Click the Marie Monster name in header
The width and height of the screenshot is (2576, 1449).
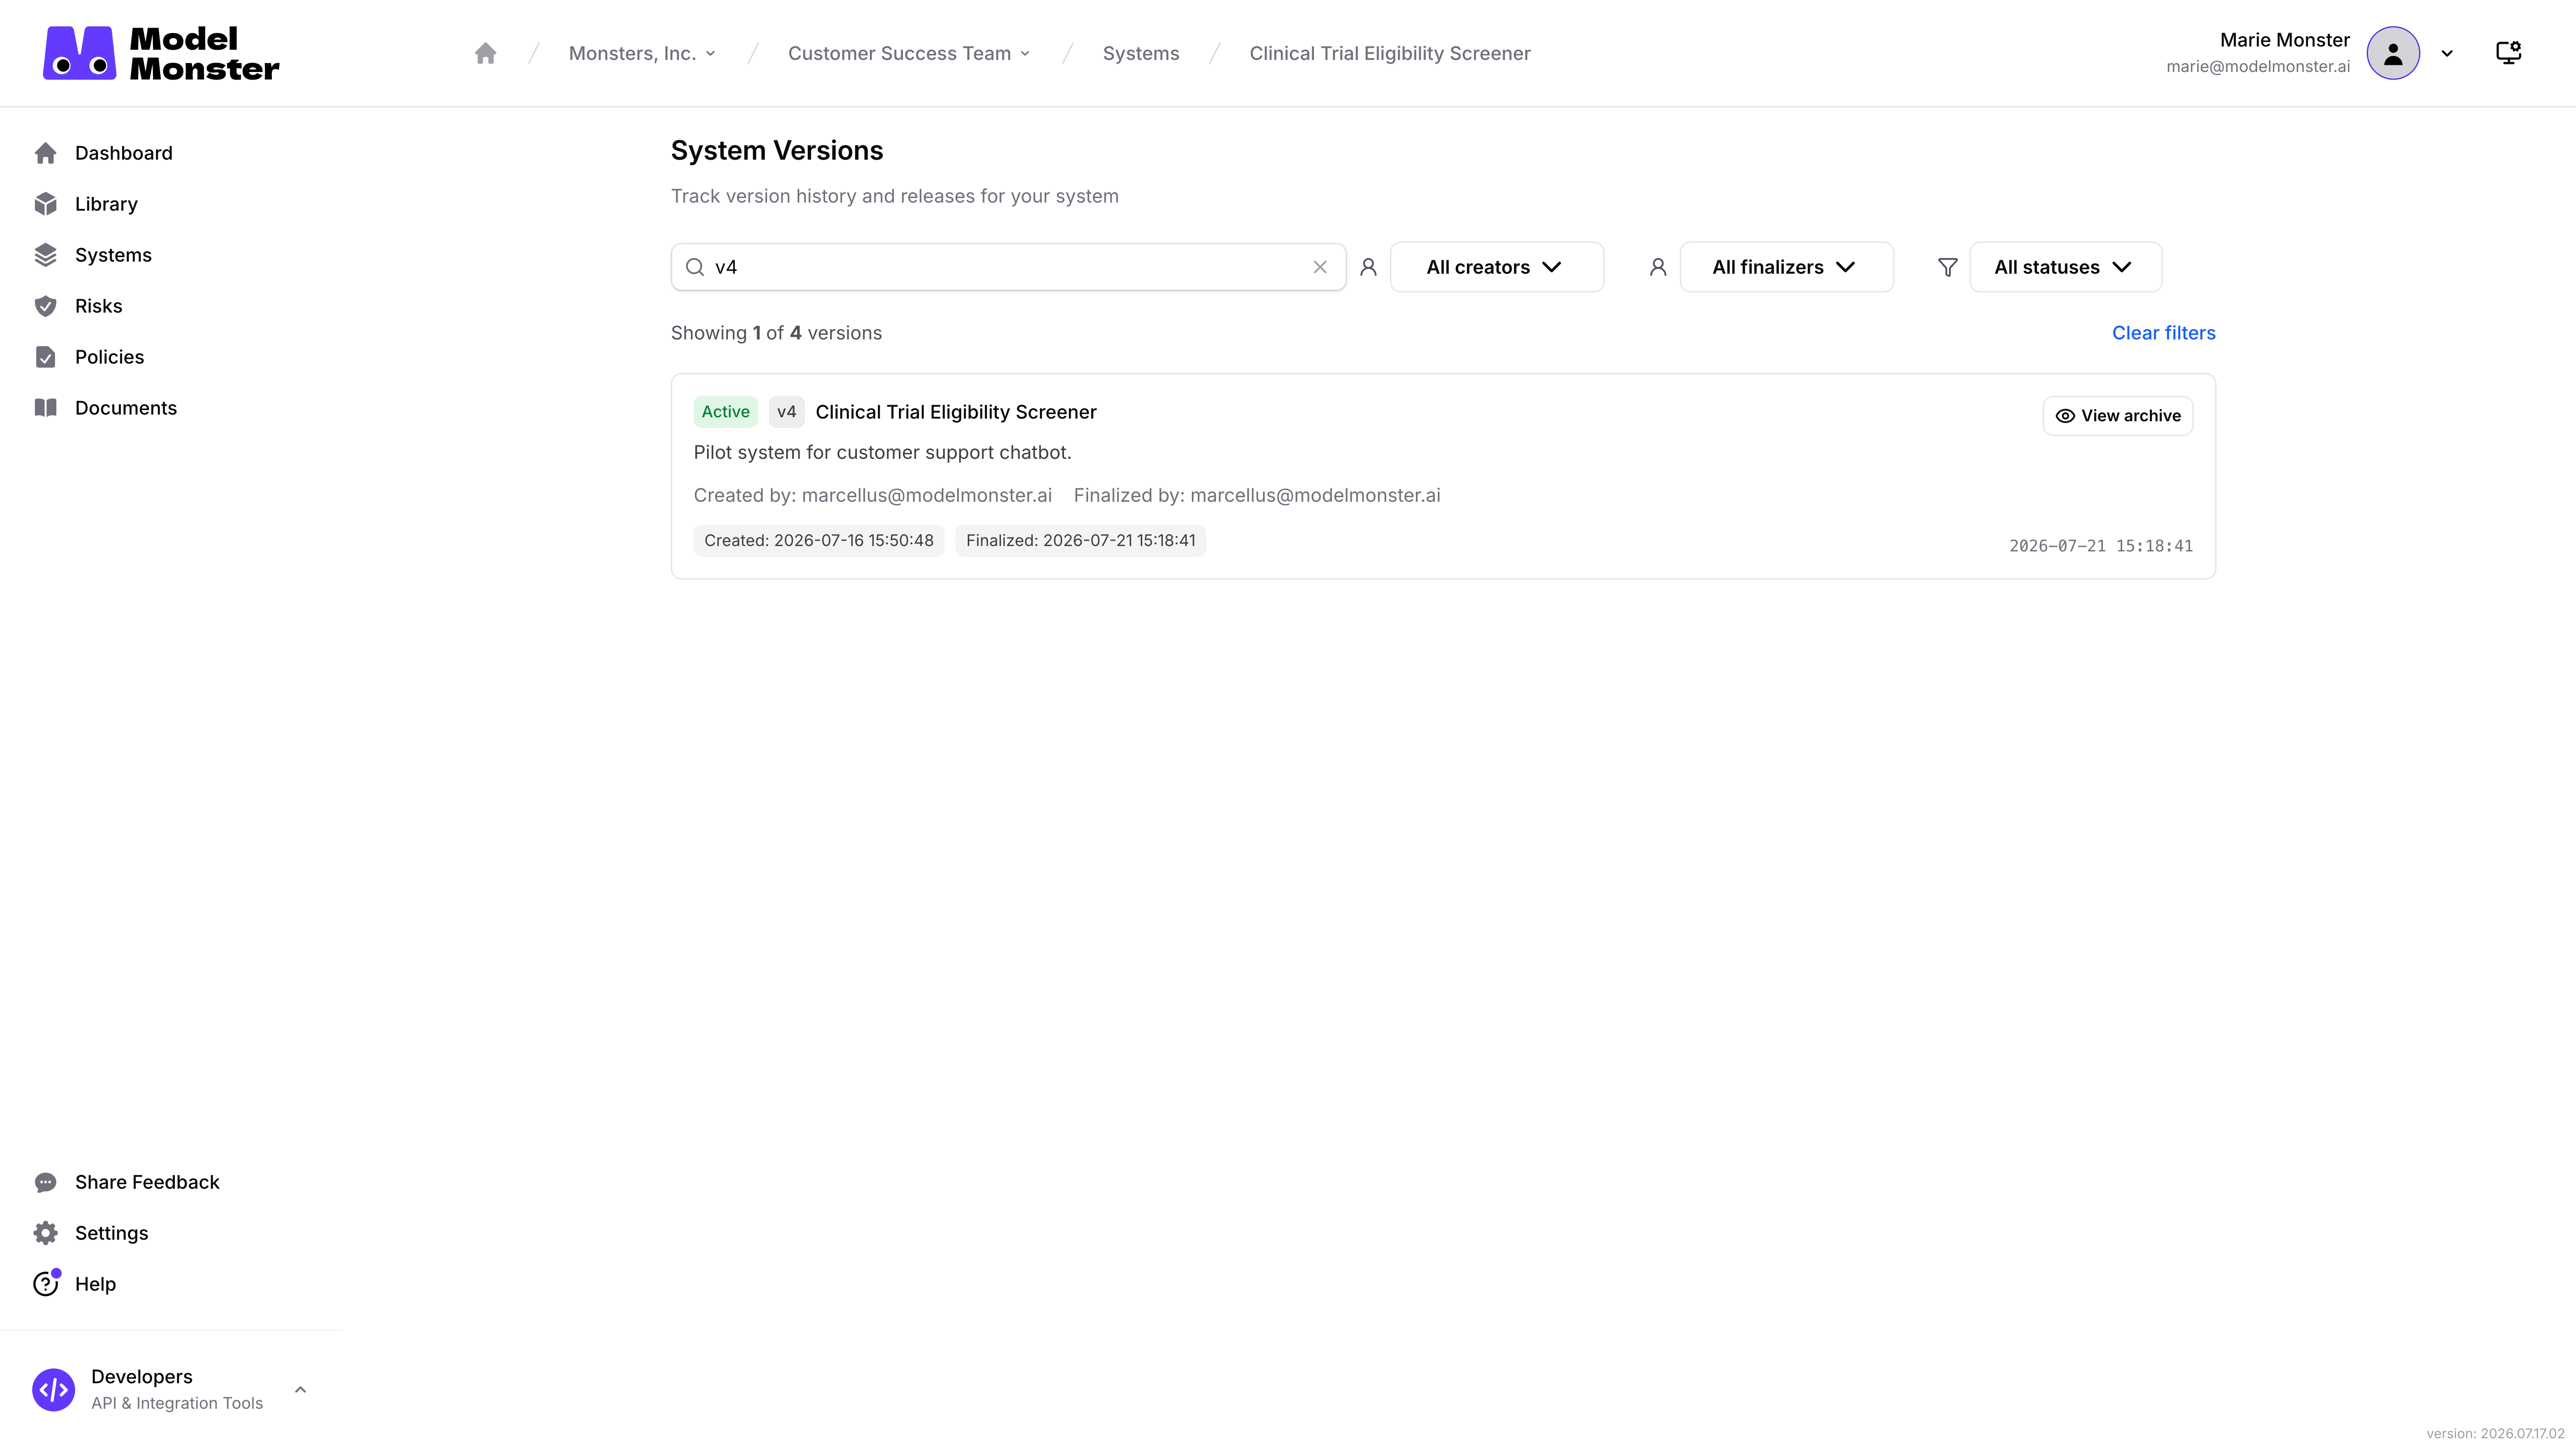[x=2285, y=40]
